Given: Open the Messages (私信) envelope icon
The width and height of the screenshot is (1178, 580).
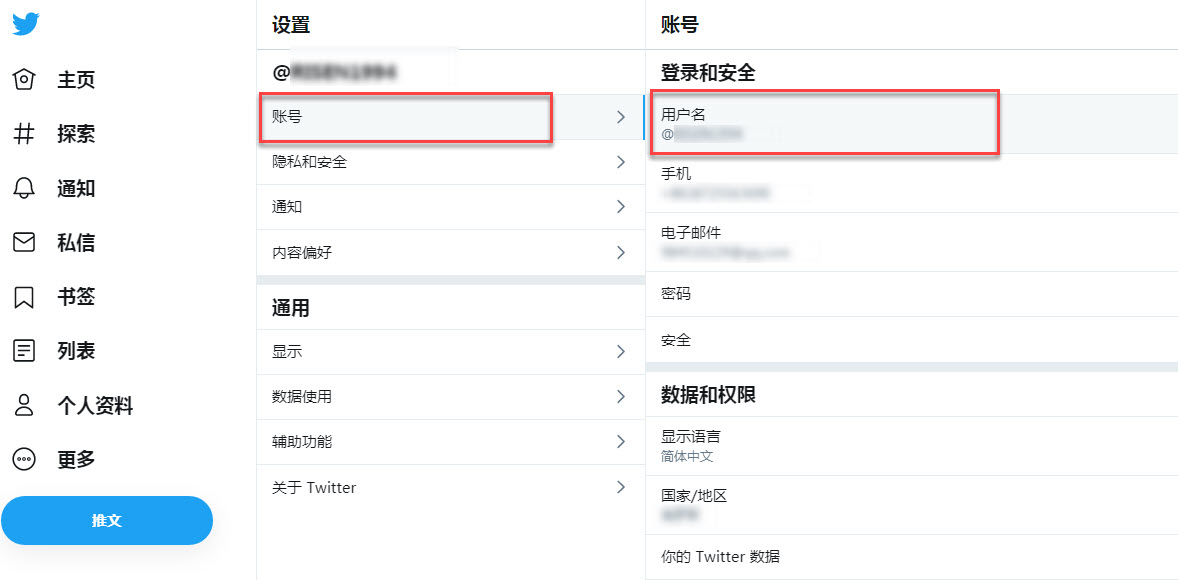Looking at the screenshot, I should pos(22,242).
